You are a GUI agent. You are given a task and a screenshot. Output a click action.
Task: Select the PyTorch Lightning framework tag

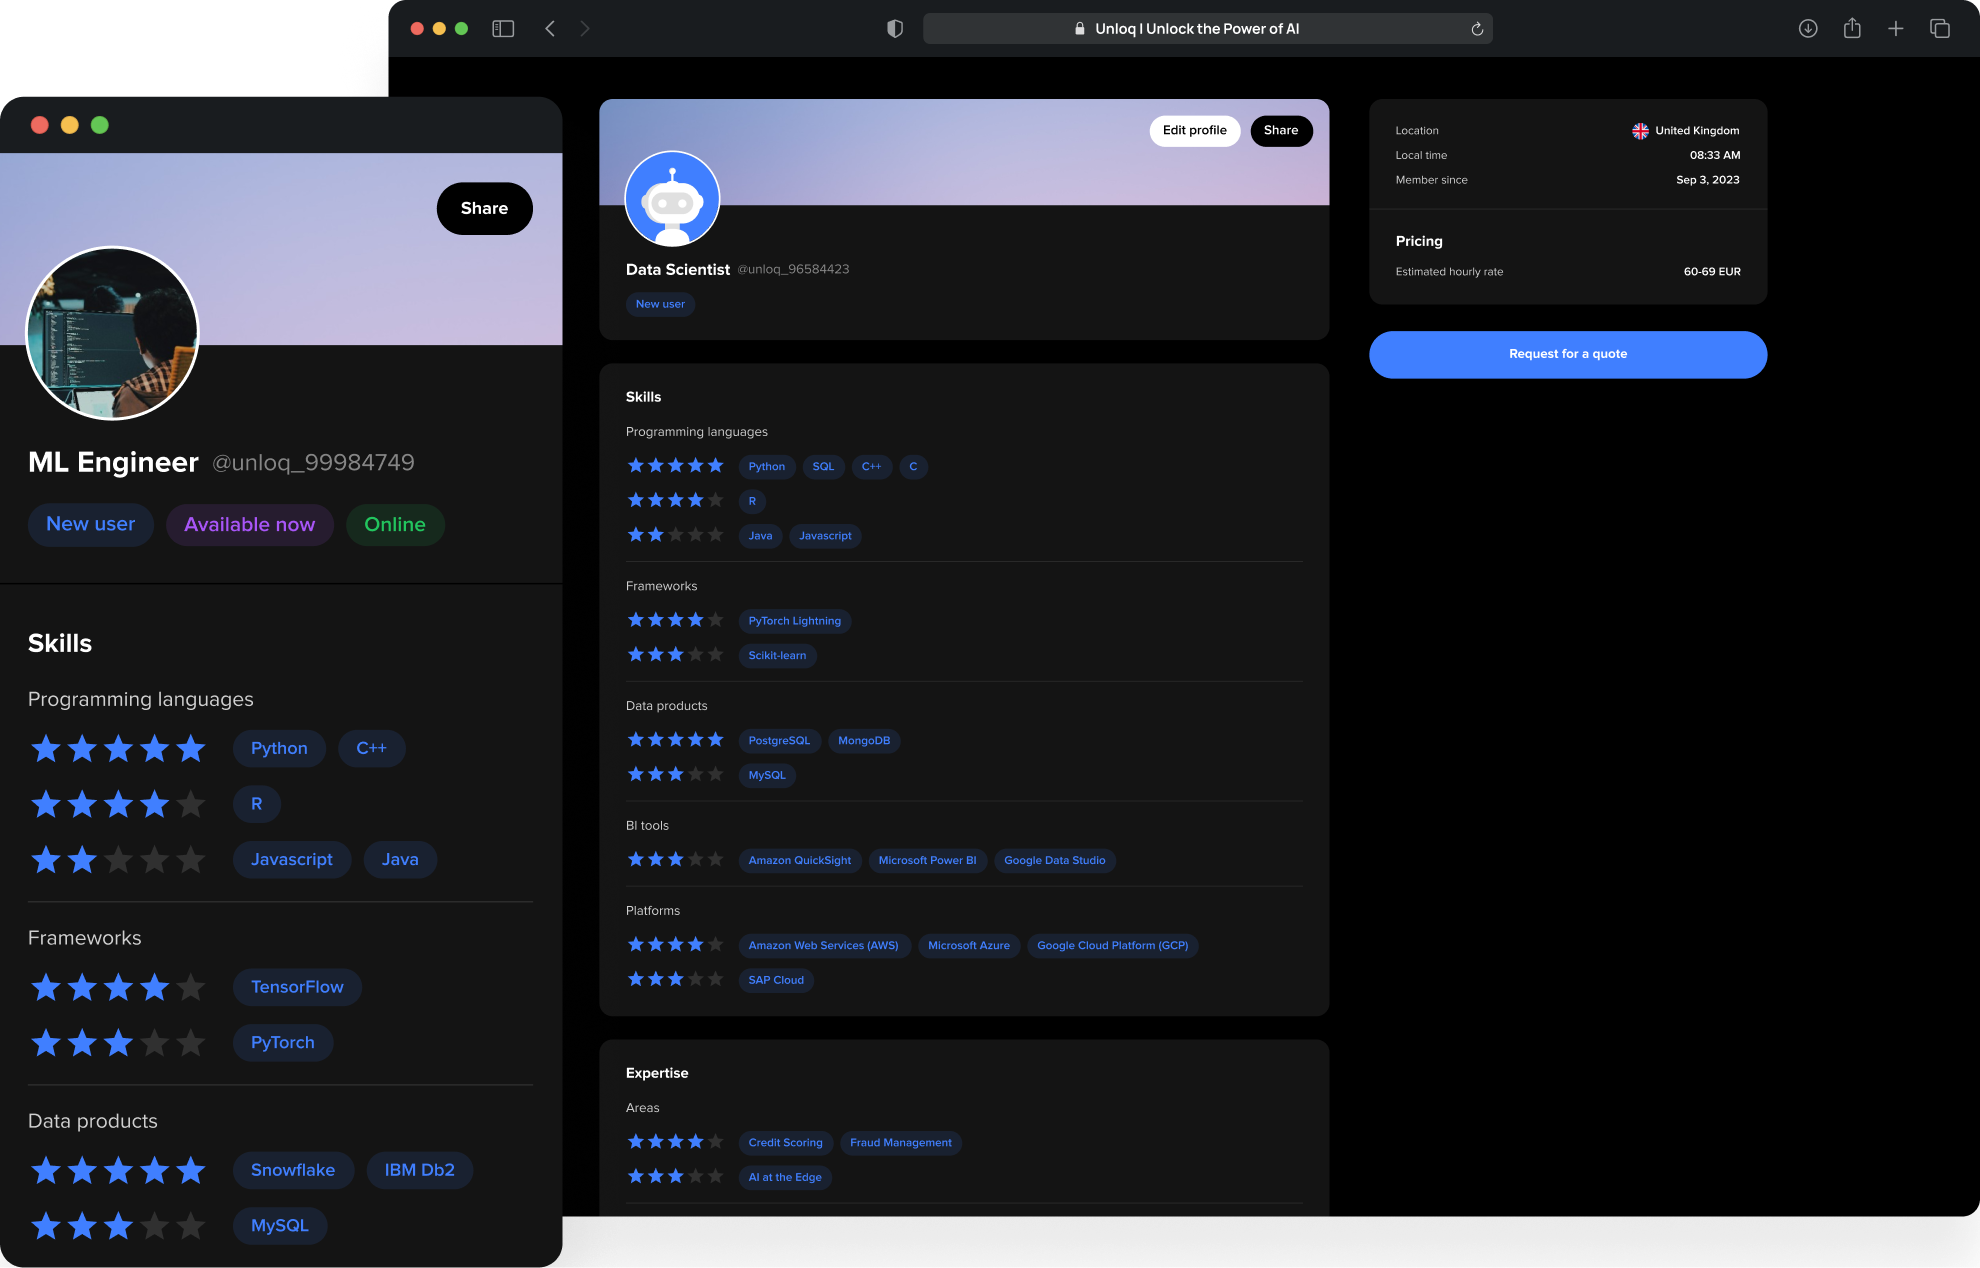(x=794, y=621)
